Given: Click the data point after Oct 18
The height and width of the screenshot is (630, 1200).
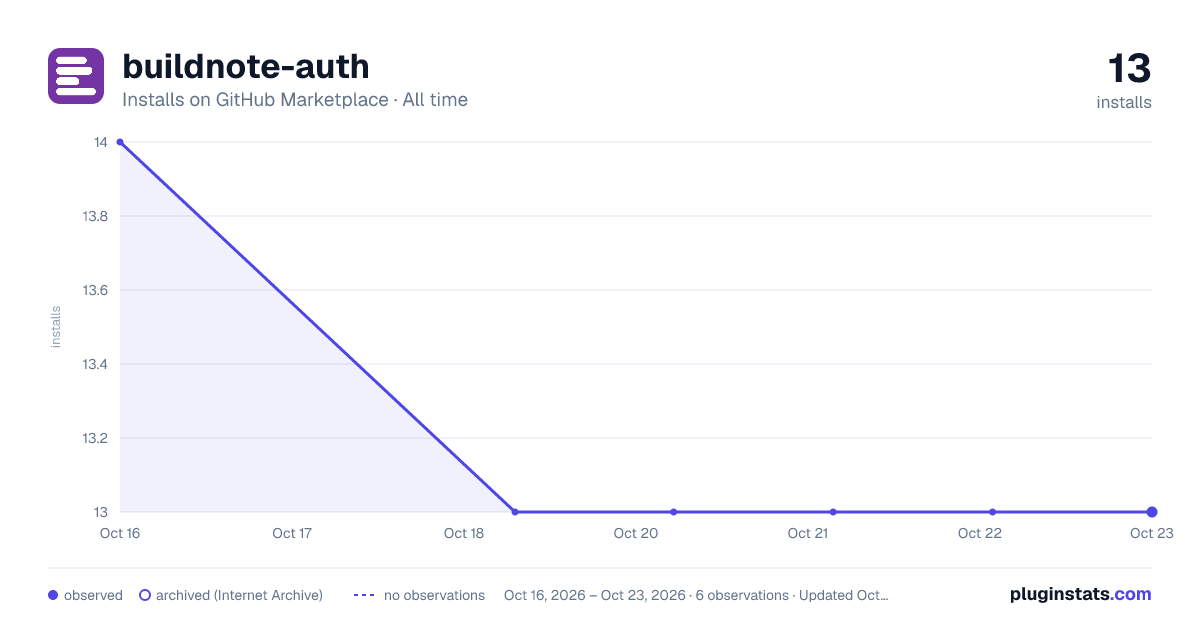Looking at the screenshot, I should [x=515, y=512].
